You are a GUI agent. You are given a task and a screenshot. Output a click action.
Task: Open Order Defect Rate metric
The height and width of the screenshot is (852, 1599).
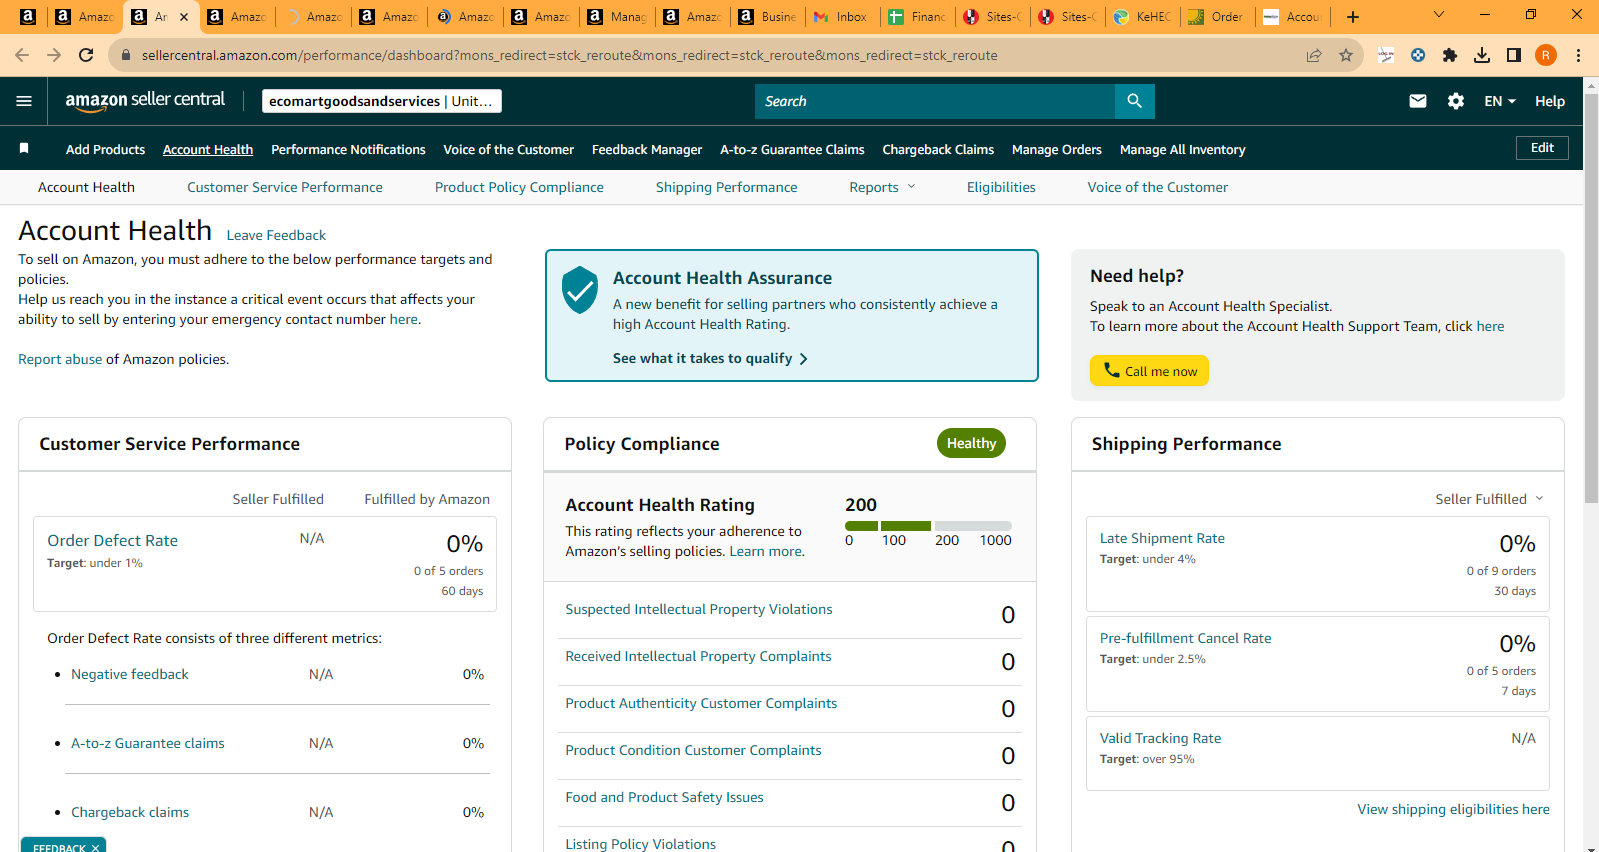pyautogui.click(x=112, y=540)
